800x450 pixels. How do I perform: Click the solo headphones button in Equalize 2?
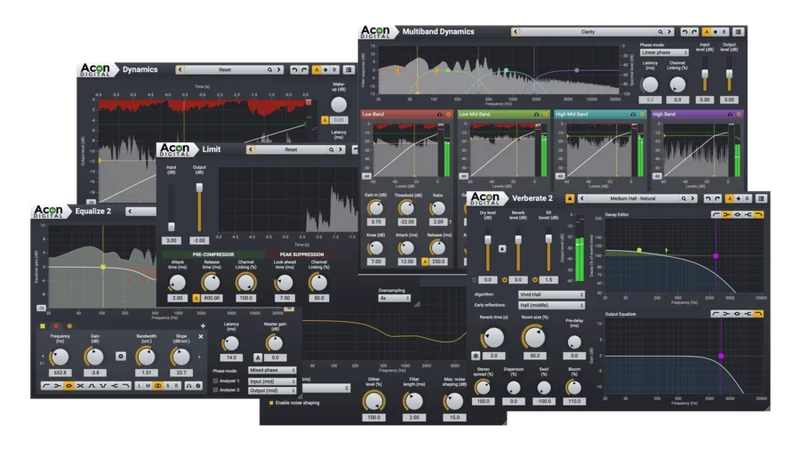(x=188, y=386)
